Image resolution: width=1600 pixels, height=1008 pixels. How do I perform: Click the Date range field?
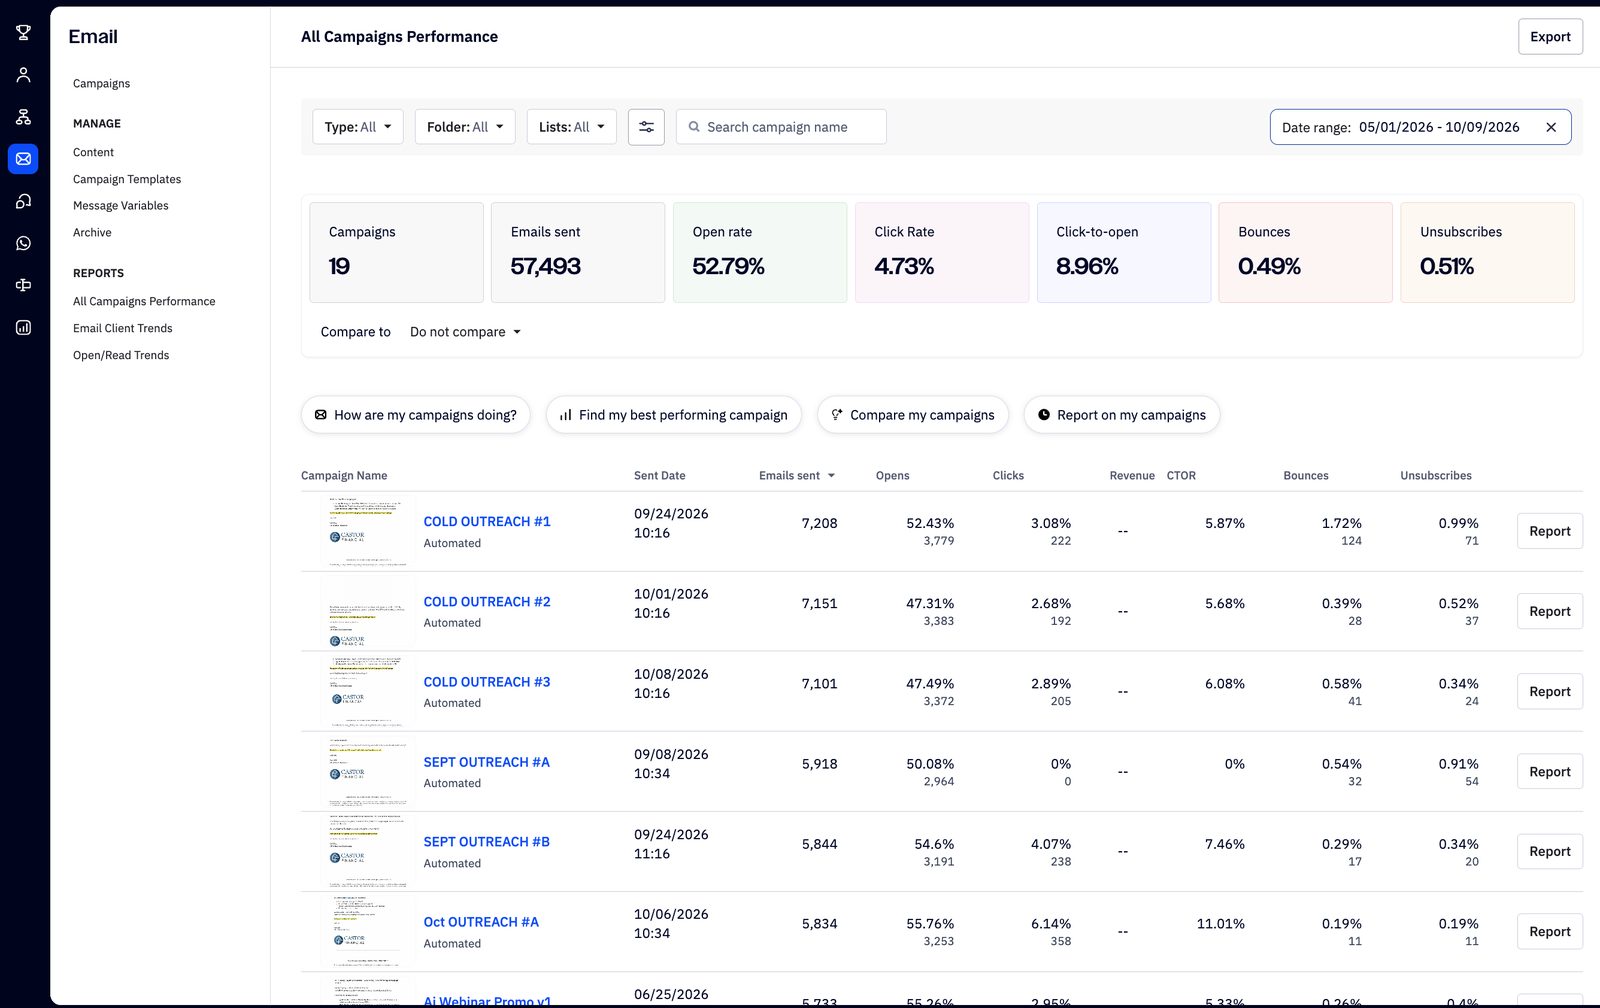pos(1420,127)
